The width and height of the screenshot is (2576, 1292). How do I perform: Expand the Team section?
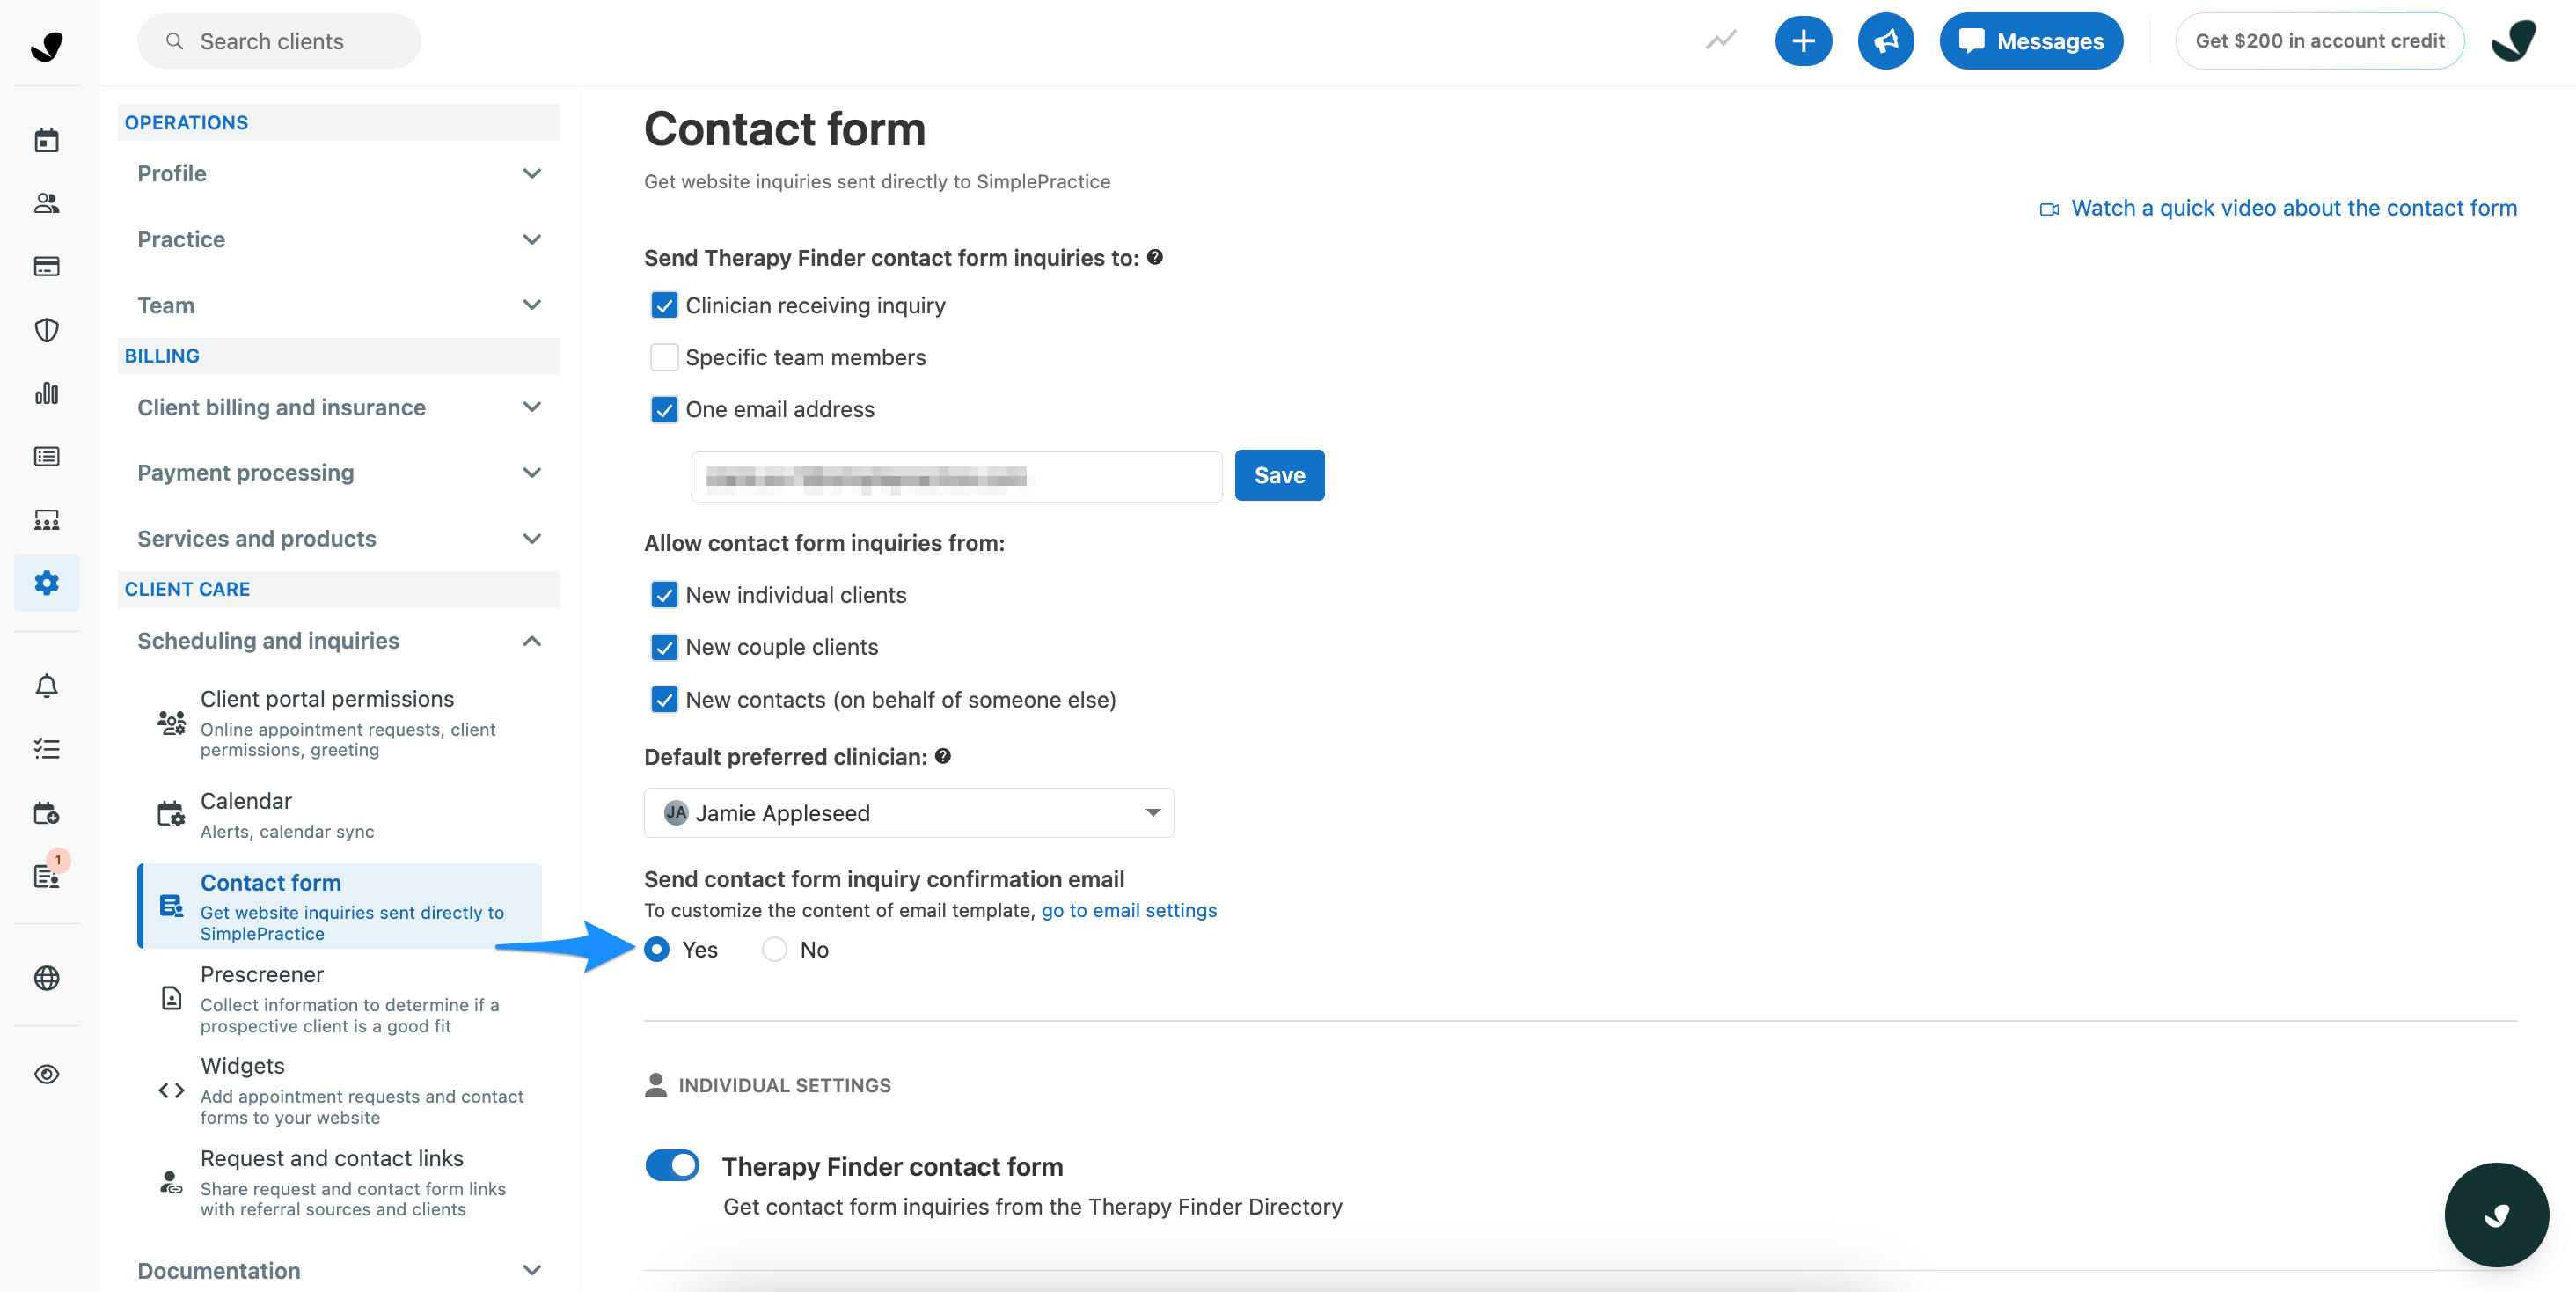(338, 305)
